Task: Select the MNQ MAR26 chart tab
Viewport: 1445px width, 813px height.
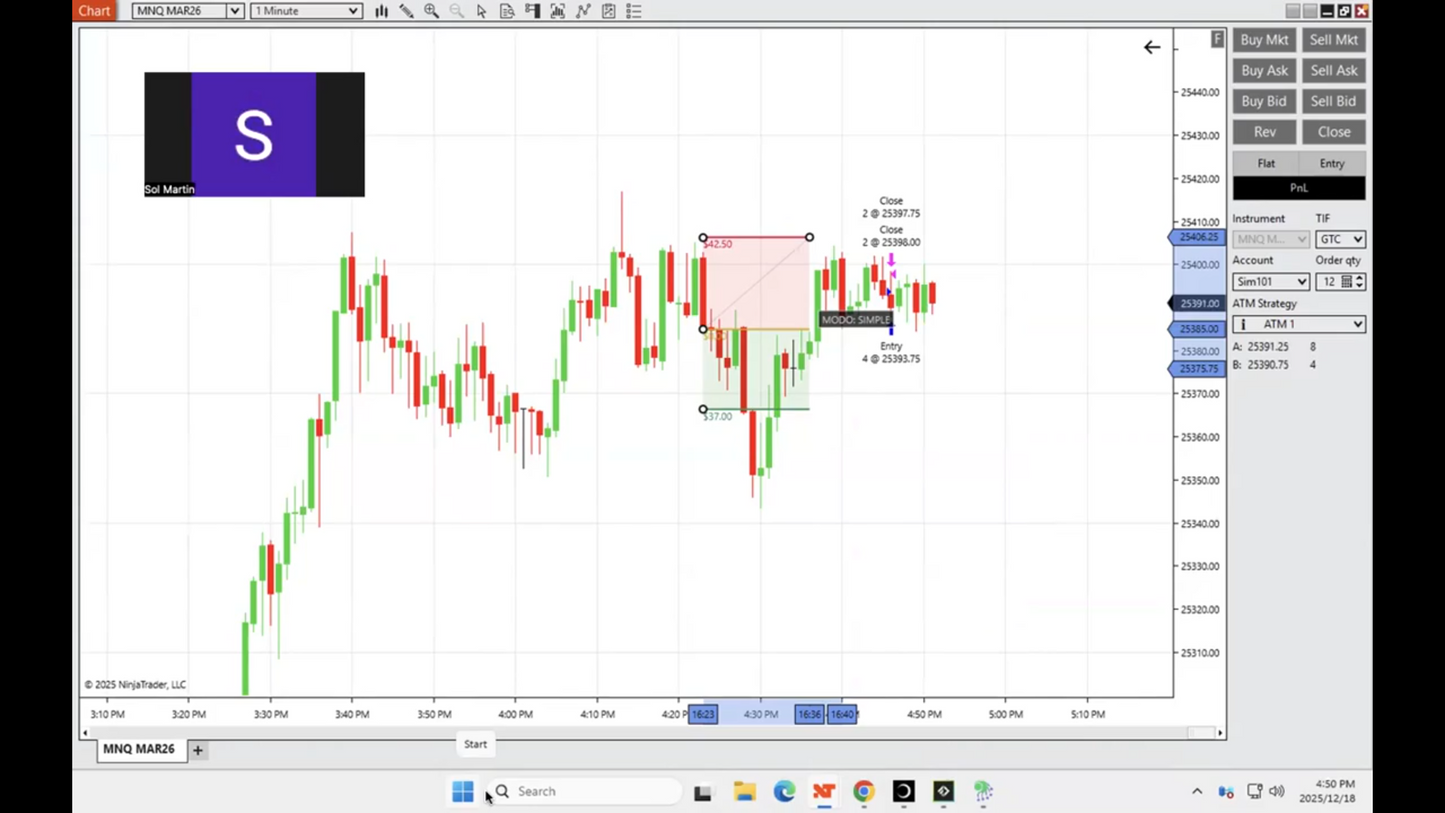Action: tap(139, 749)
